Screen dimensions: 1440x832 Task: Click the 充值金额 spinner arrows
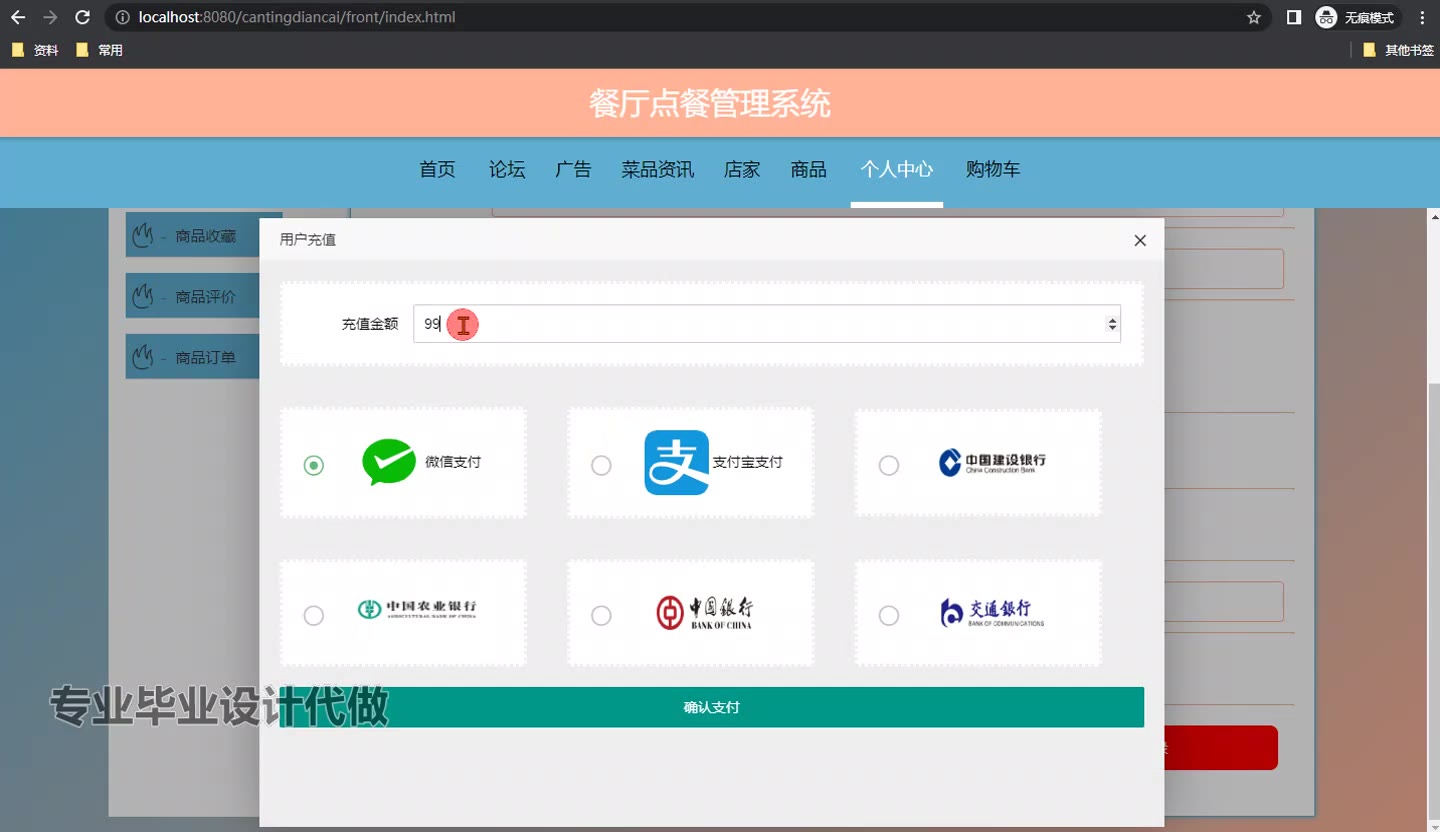[1112, 324]
